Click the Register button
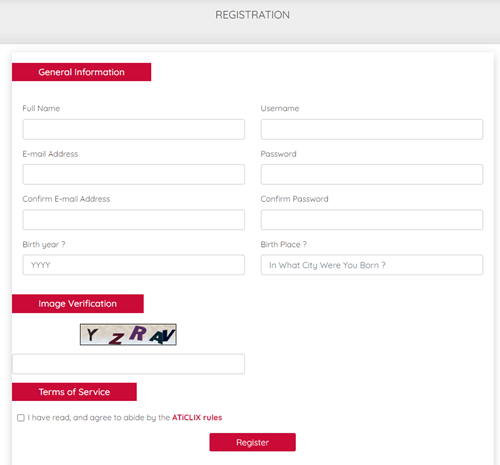 pyautogui.click(x=252, y=442)
